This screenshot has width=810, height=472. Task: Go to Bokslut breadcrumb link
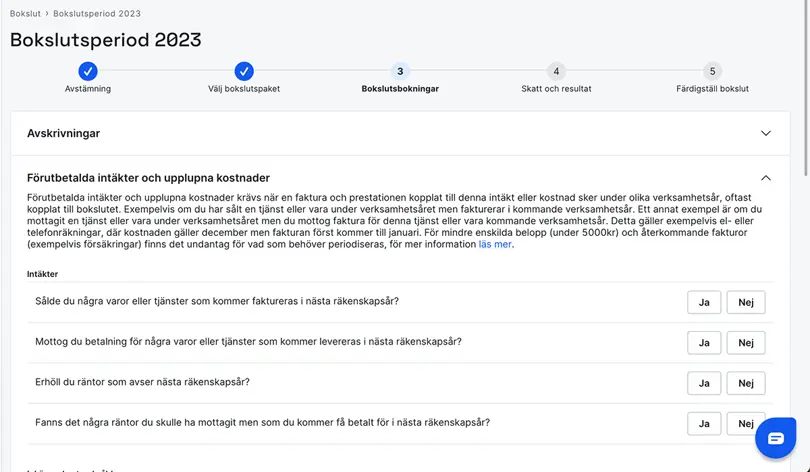(25, 13)
